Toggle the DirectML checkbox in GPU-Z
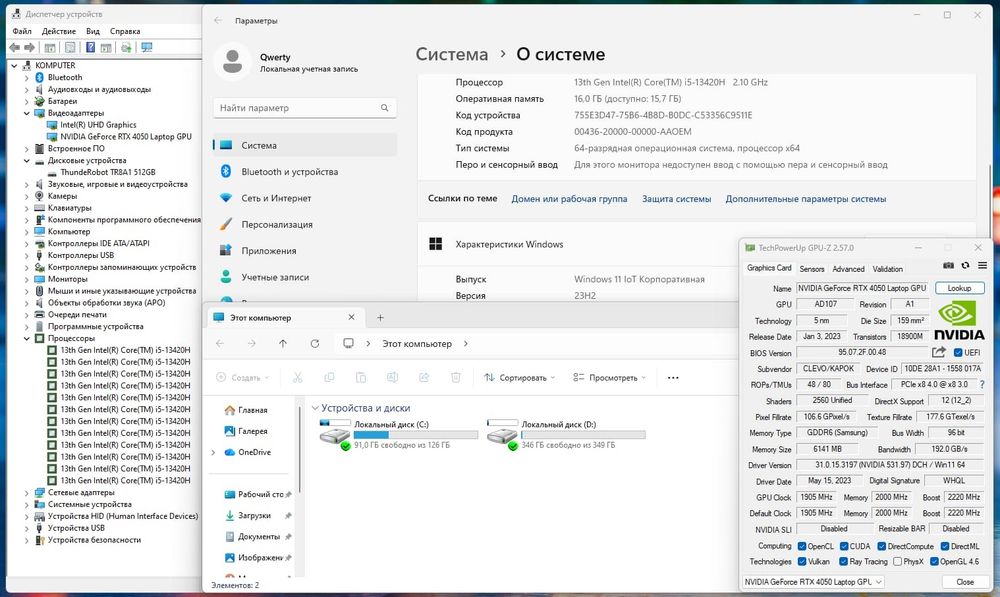 point(945,546)
